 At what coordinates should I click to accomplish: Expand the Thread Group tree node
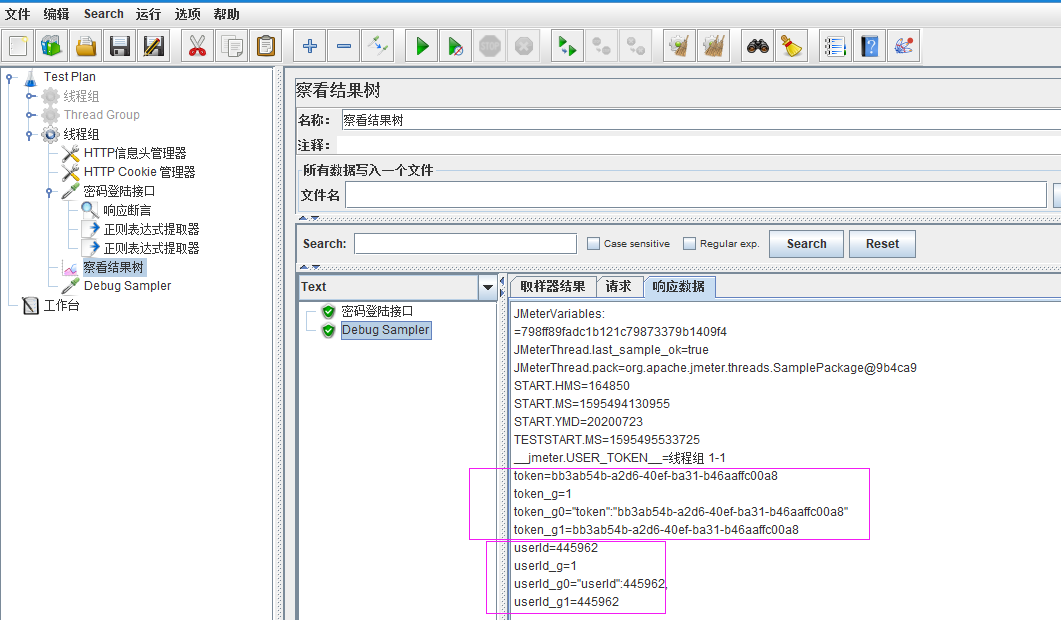[x=30, y=115]
